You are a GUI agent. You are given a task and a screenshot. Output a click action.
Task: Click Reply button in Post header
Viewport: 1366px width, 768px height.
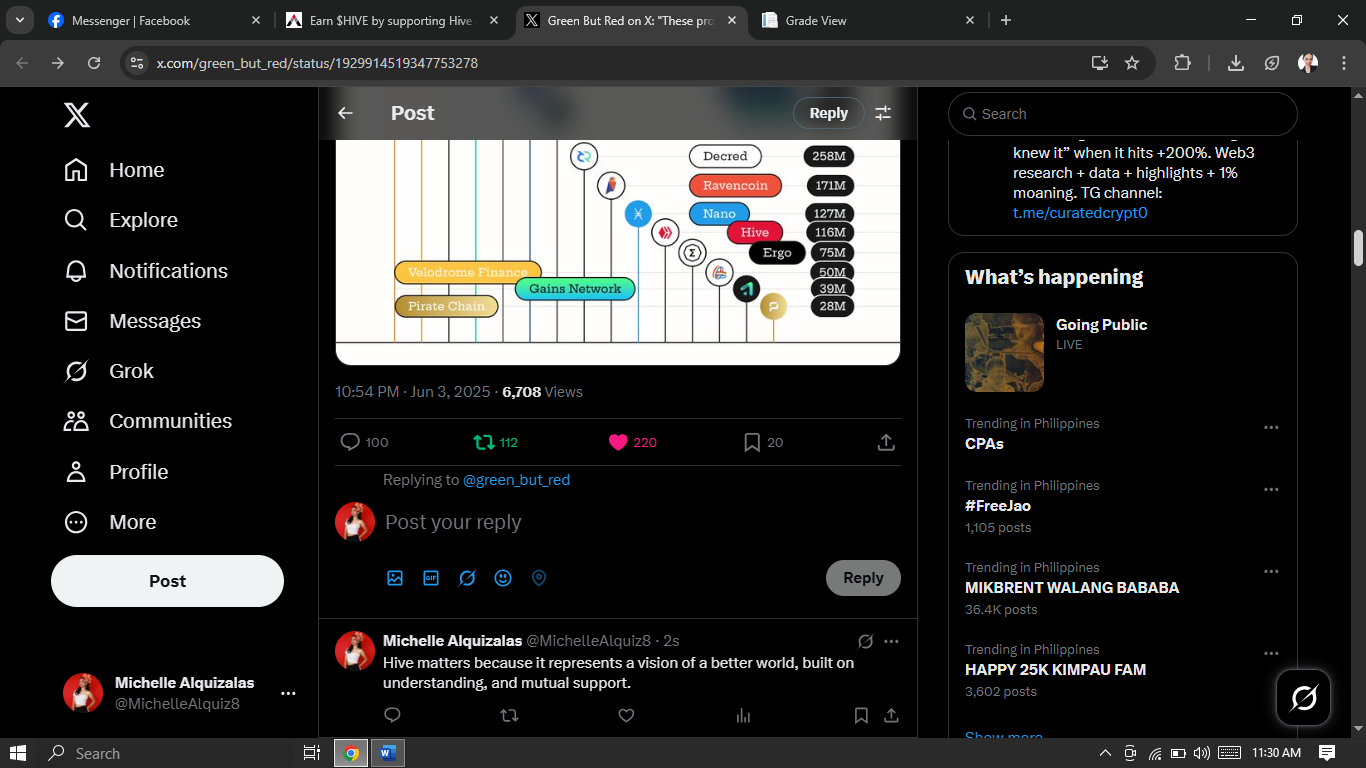coord(829,113)
